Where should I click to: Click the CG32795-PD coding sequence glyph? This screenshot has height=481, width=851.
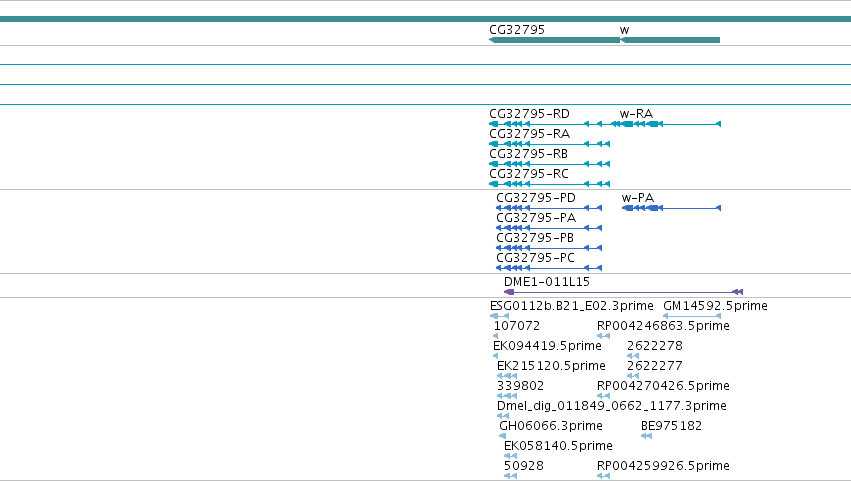549,208
